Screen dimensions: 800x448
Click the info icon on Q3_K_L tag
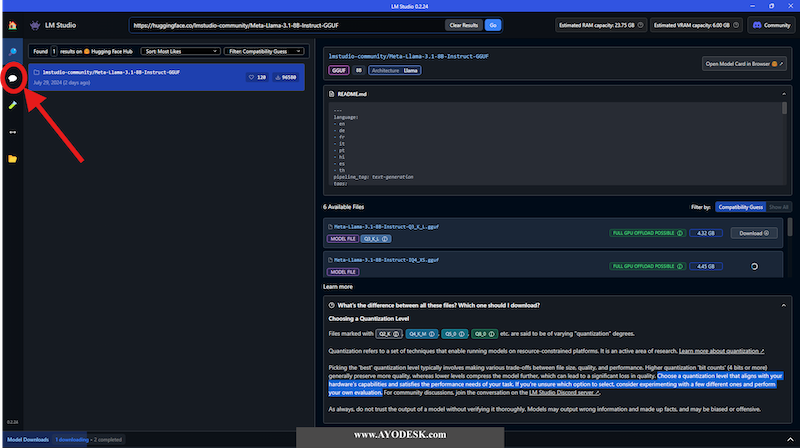[x=385, y=239]
